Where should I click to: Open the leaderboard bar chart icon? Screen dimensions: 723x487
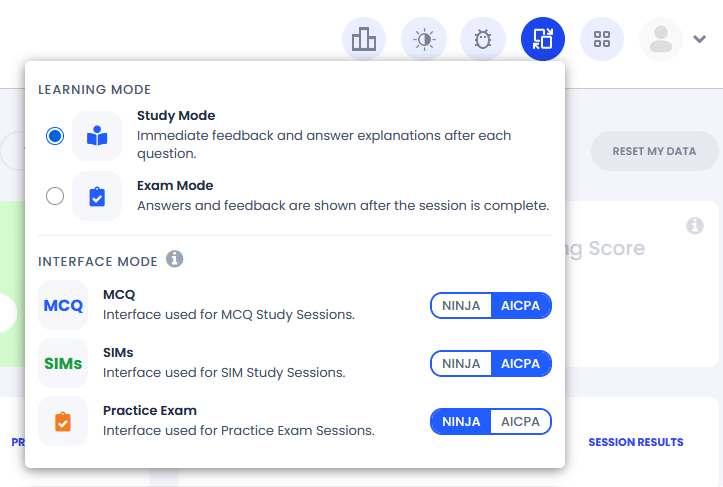[x=364, y=39]
